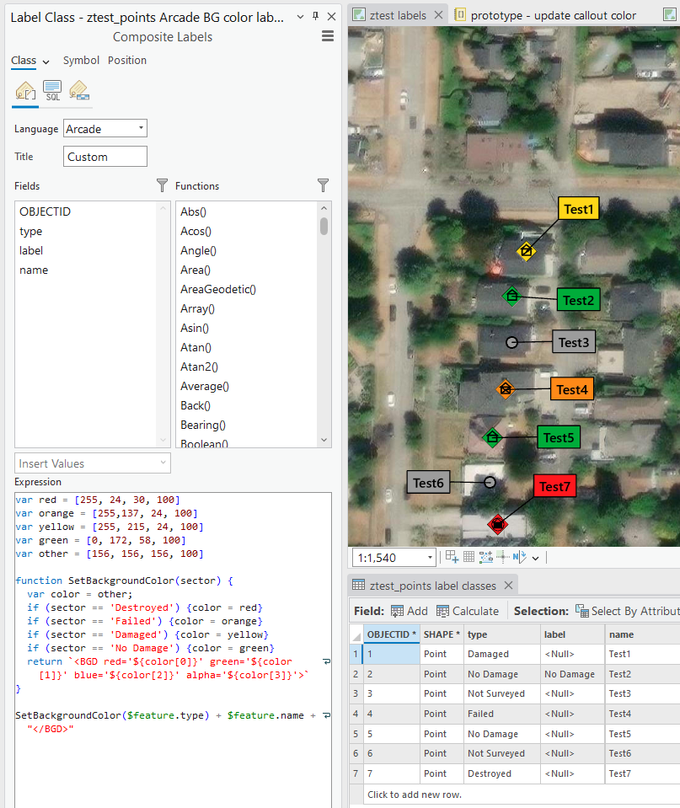Select the Bearing() function
The image size is (680, 808).
coord(203,425)
